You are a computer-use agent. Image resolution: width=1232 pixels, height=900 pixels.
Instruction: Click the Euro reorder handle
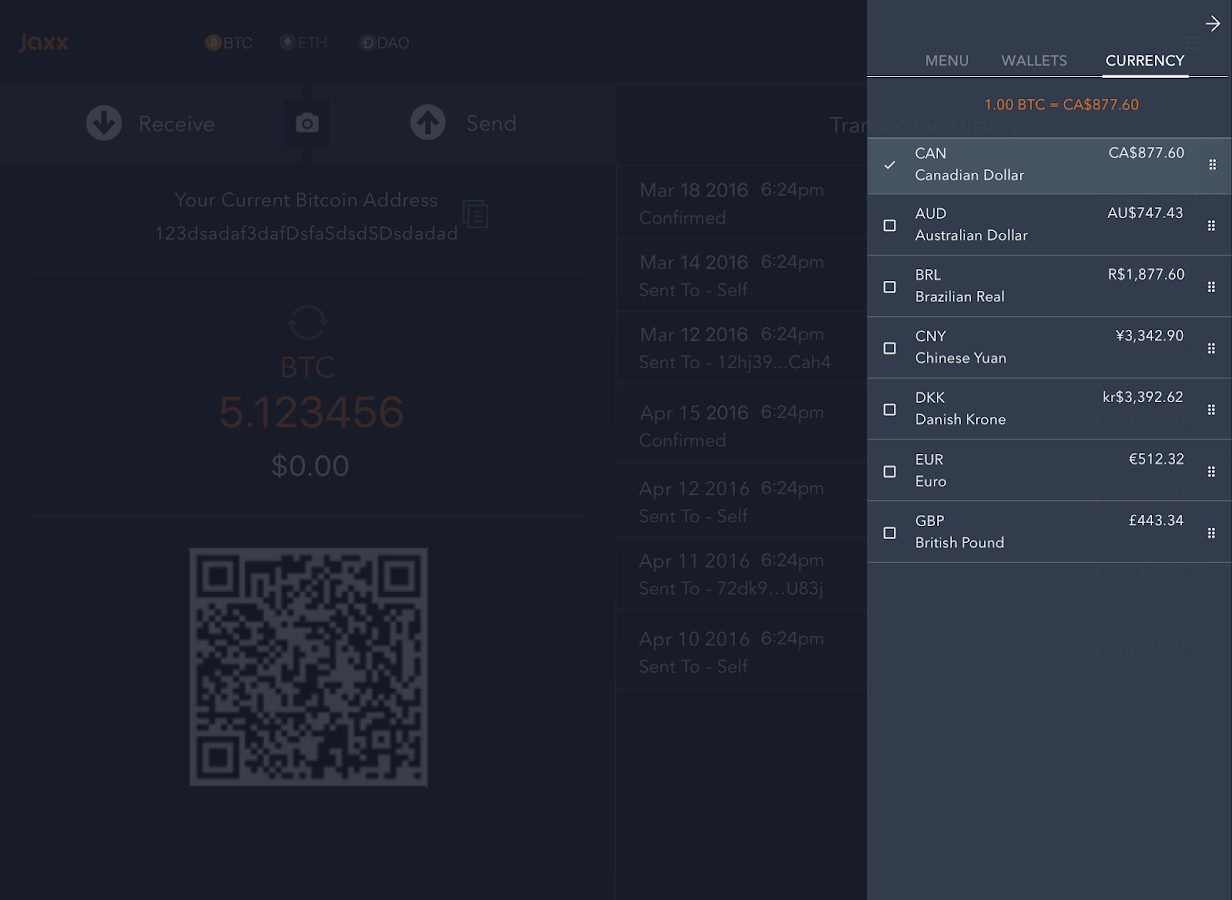1212,472
